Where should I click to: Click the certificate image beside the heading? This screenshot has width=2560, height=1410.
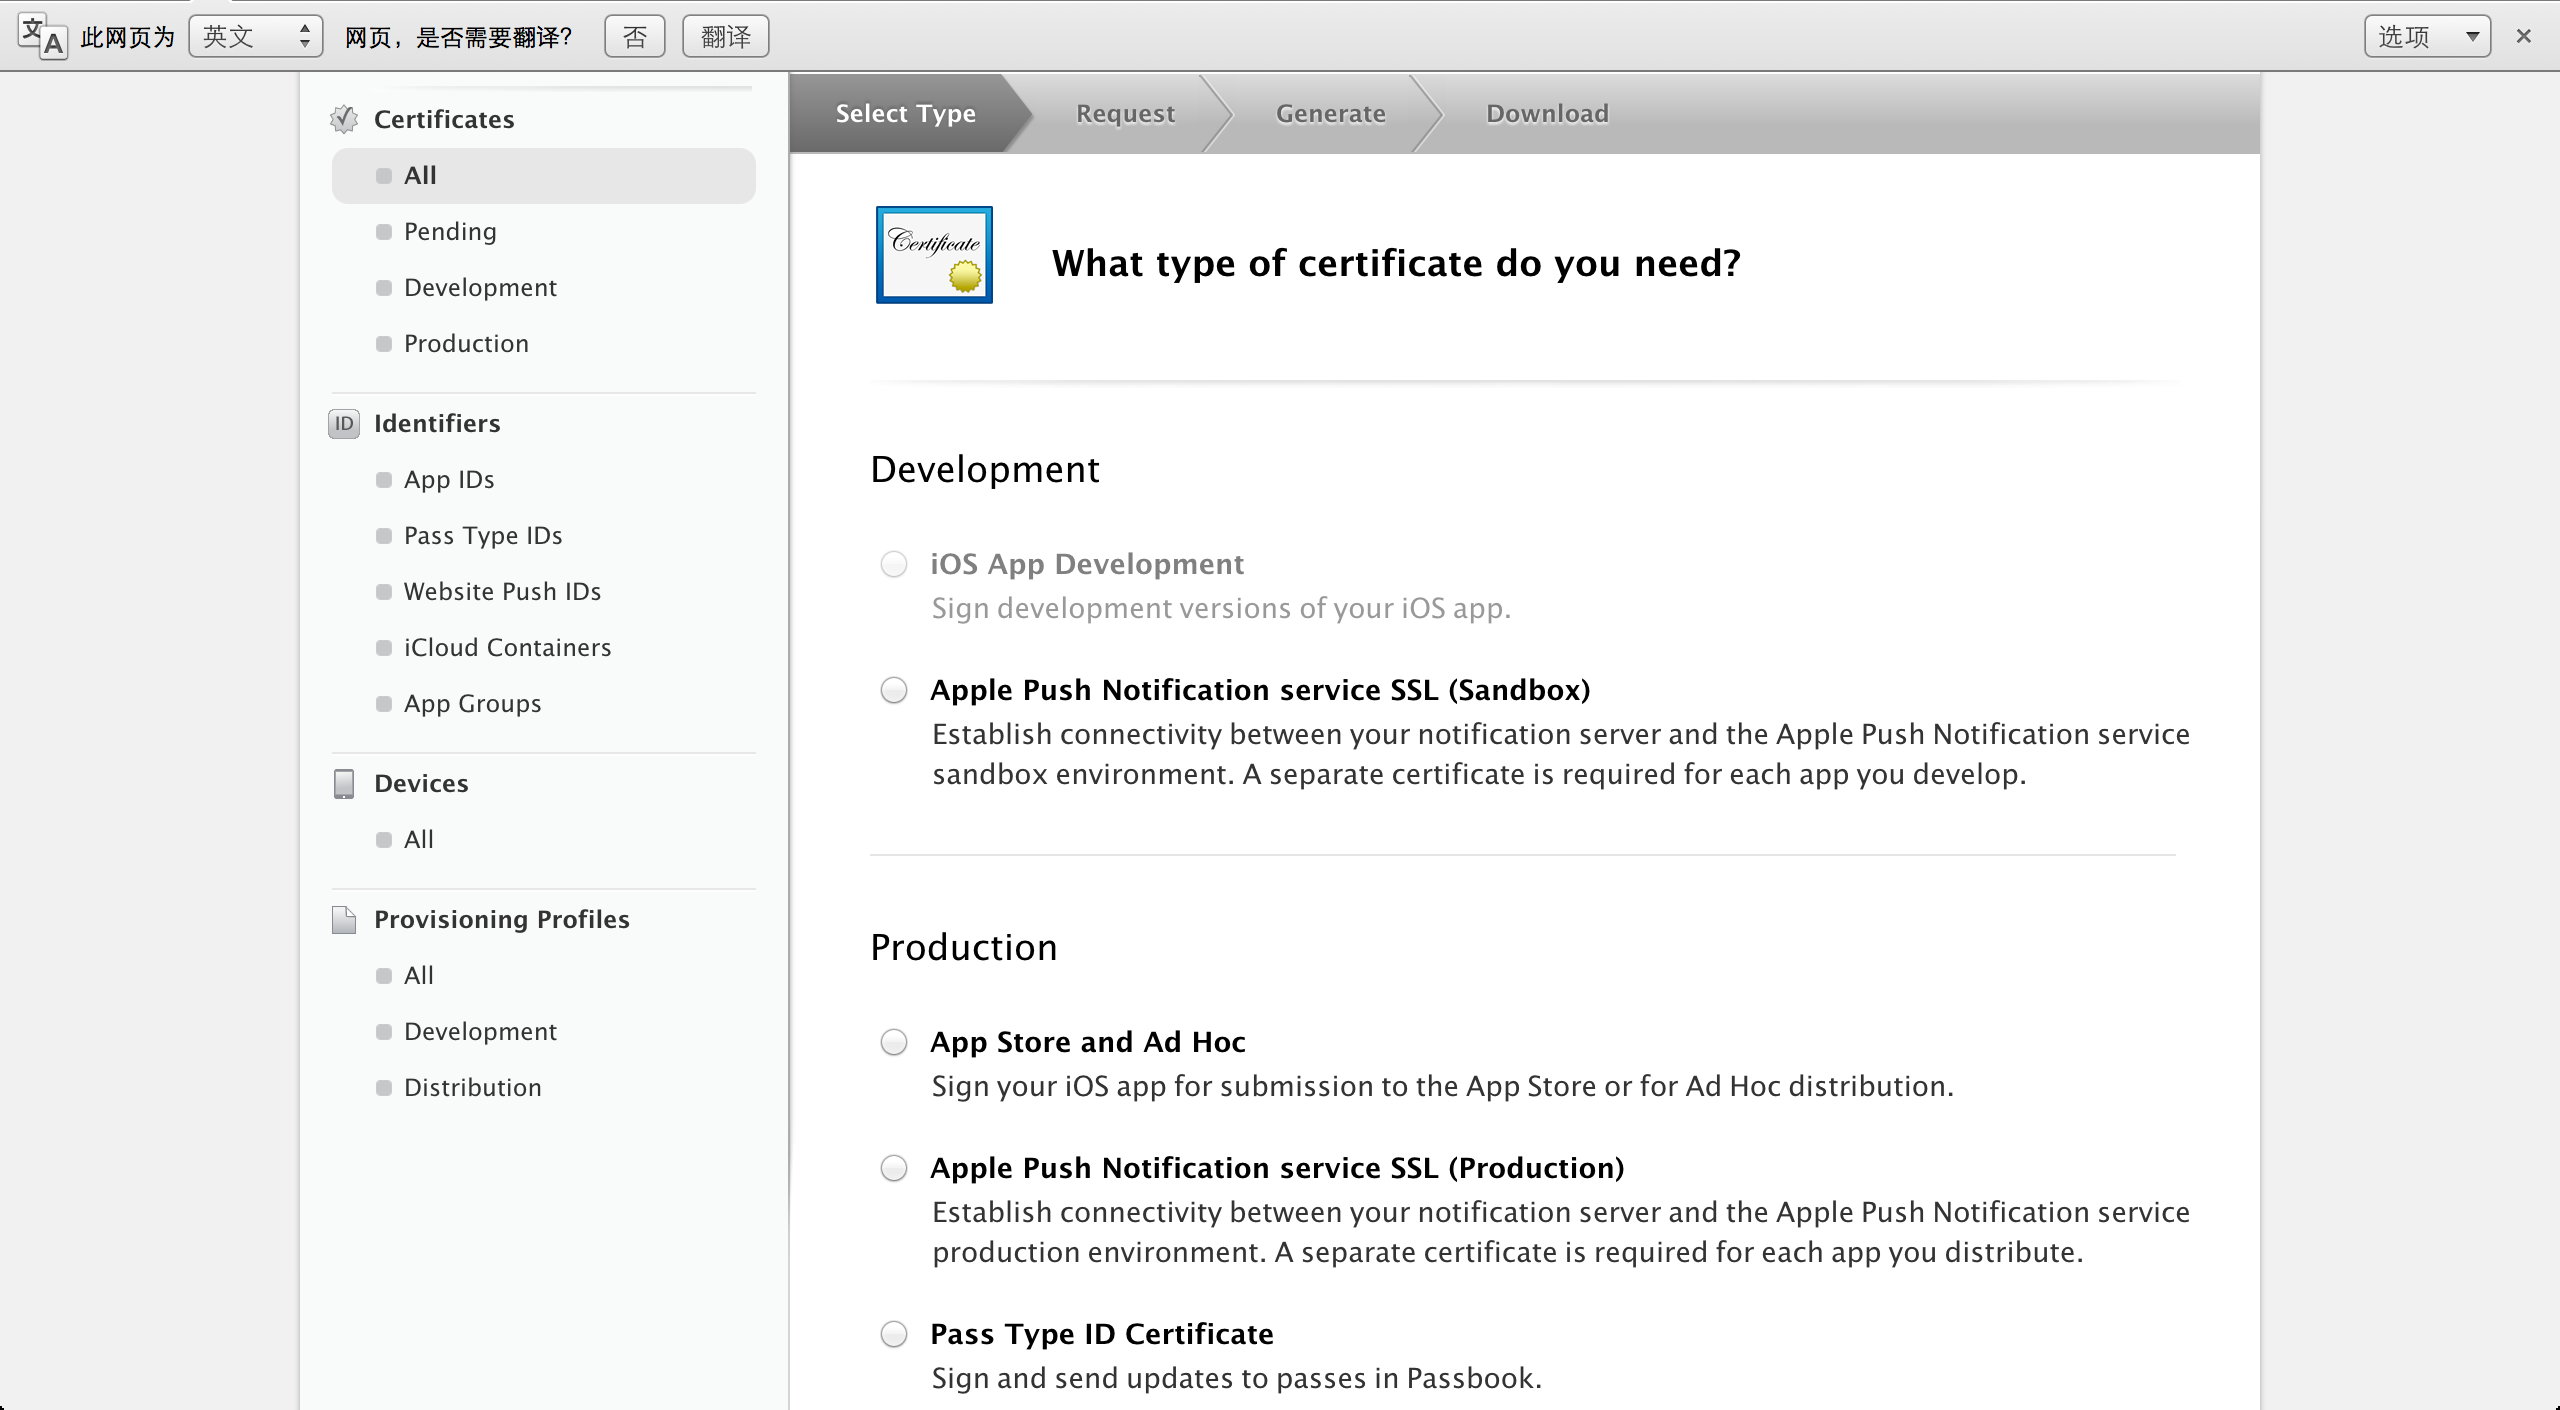pos(934,255)
